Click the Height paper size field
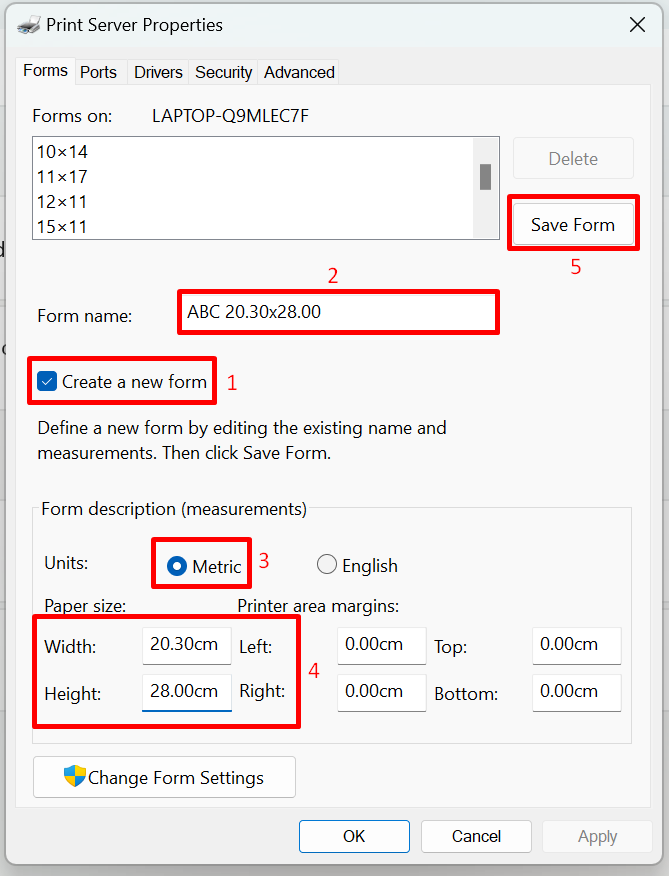 click(x=186, y=691)
